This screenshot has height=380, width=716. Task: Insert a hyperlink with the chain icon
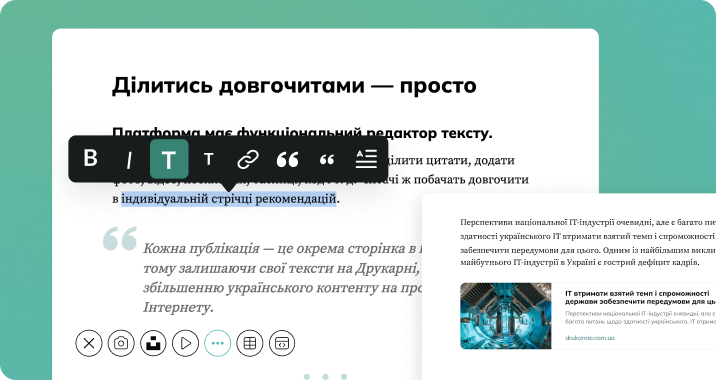click(x=248, y=159)
